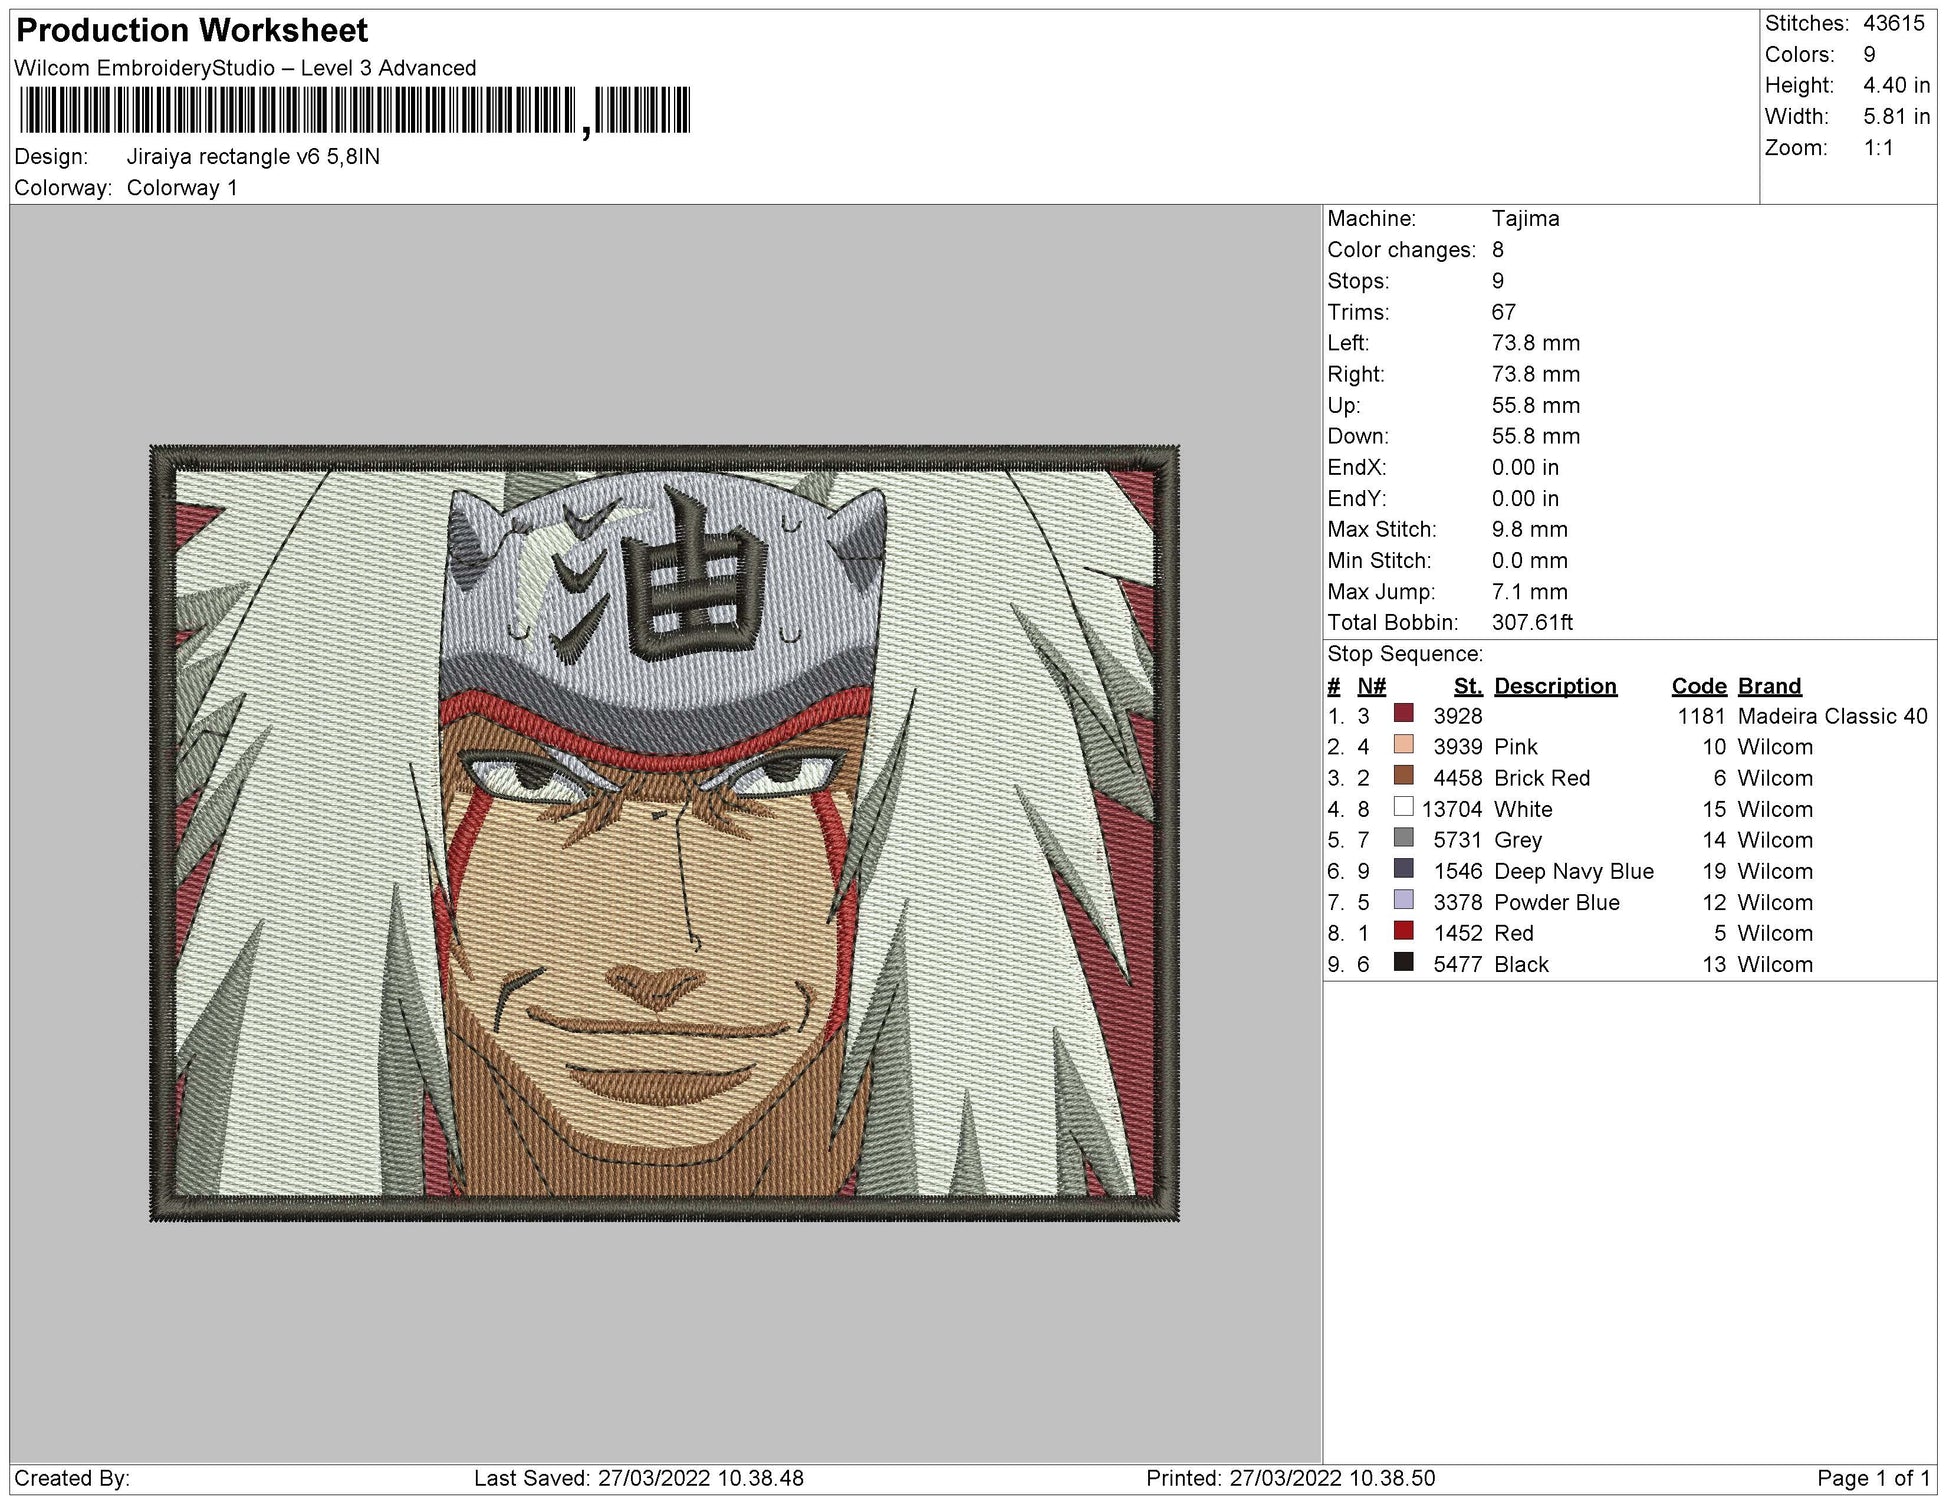Click the Color changes value 8
This screenshot has width=1946, height=1504.
coord(1498,249)
